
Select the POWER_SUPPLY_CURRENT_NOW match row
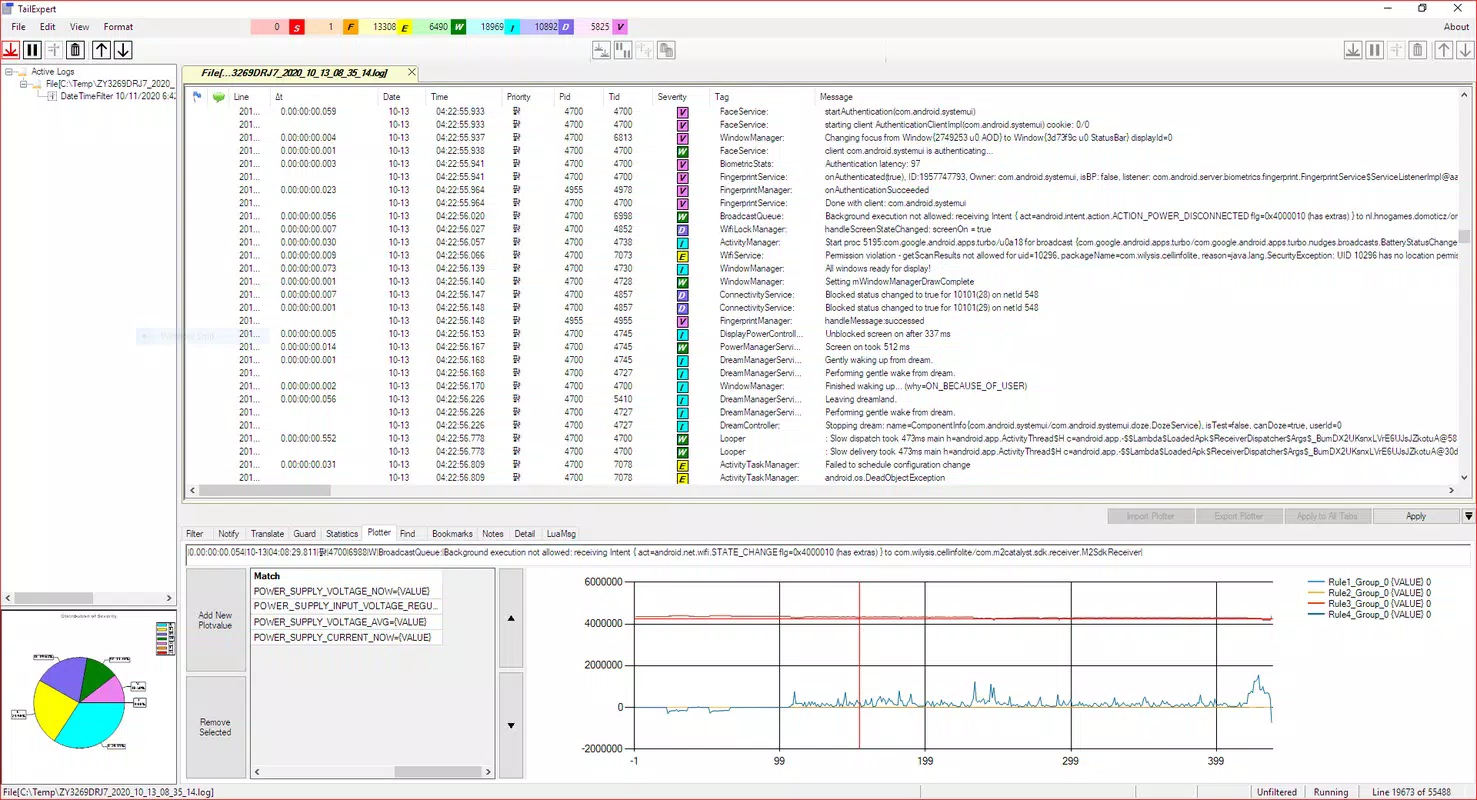tap(346, 637)
